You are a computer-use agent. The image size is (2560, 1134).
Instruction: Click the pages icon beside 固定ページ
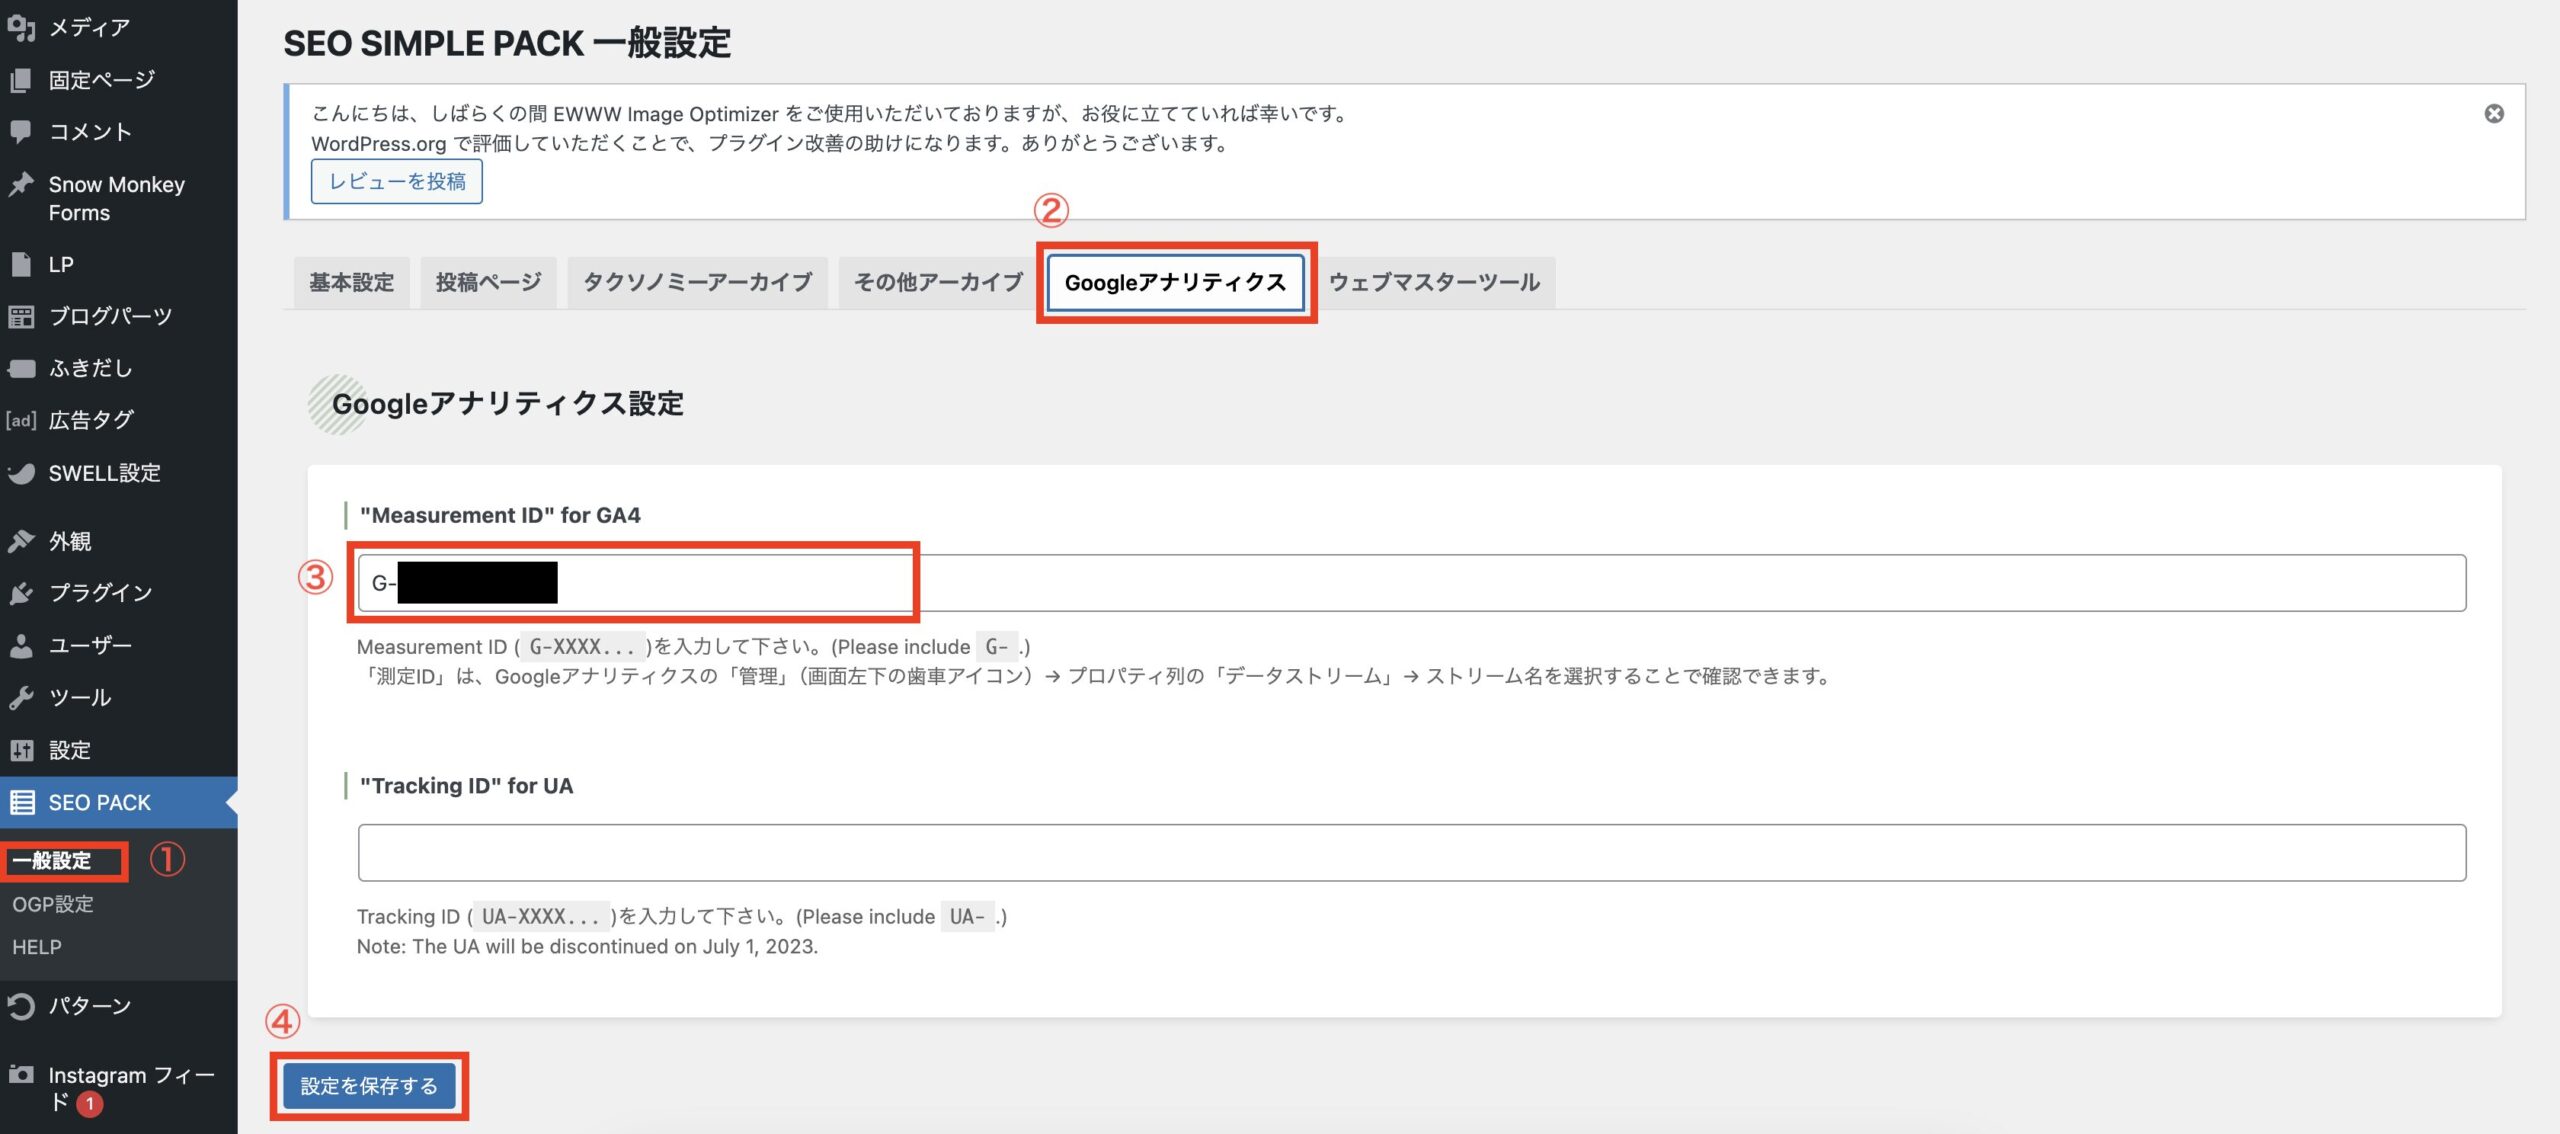point(21,80)
